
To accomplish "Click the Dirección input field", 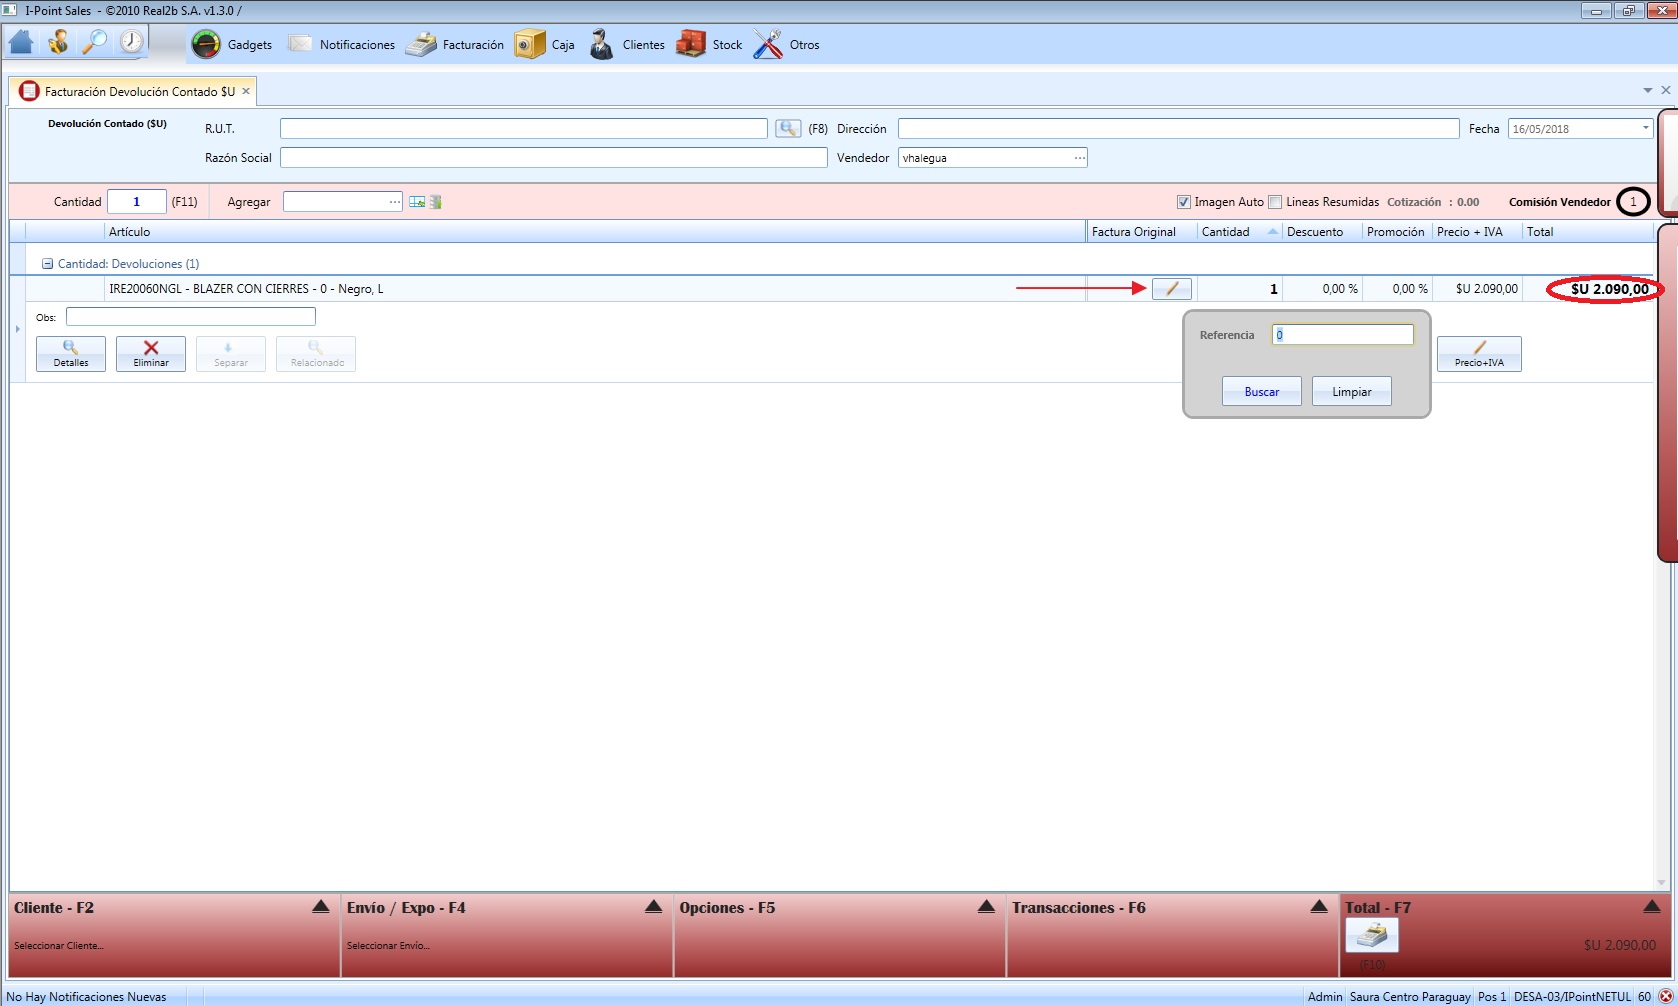I will tap(1178, 129).
